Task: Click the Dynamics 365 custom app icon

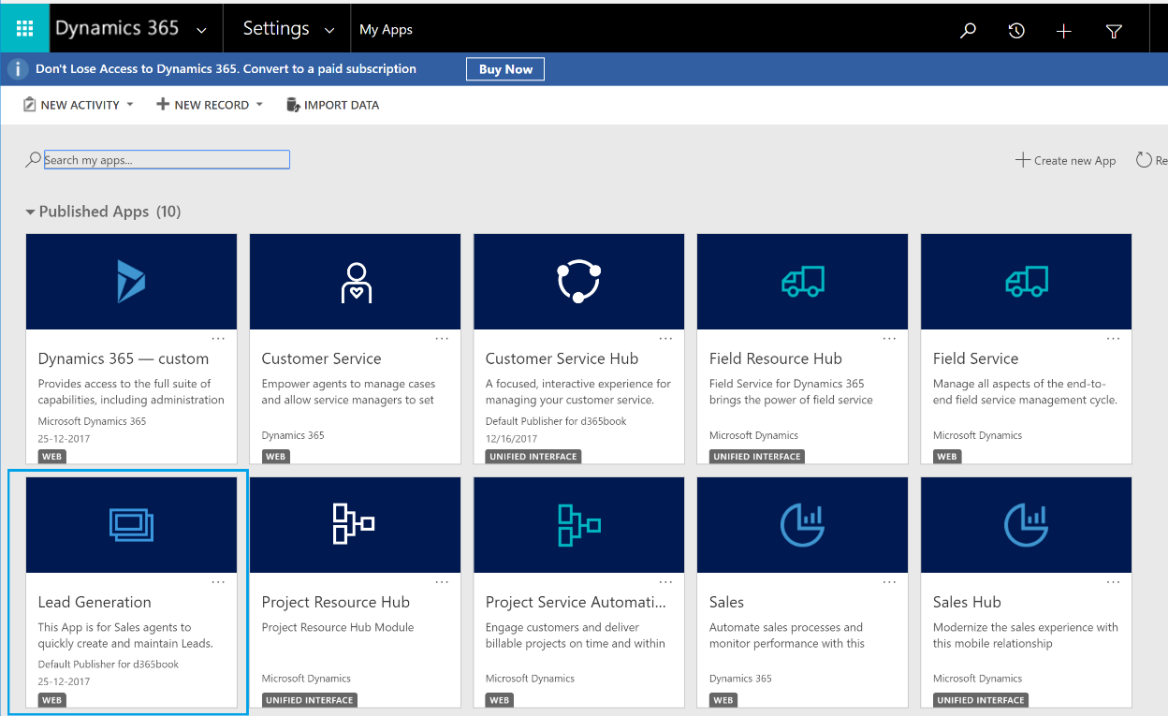Action: click(x=131, y=281)
